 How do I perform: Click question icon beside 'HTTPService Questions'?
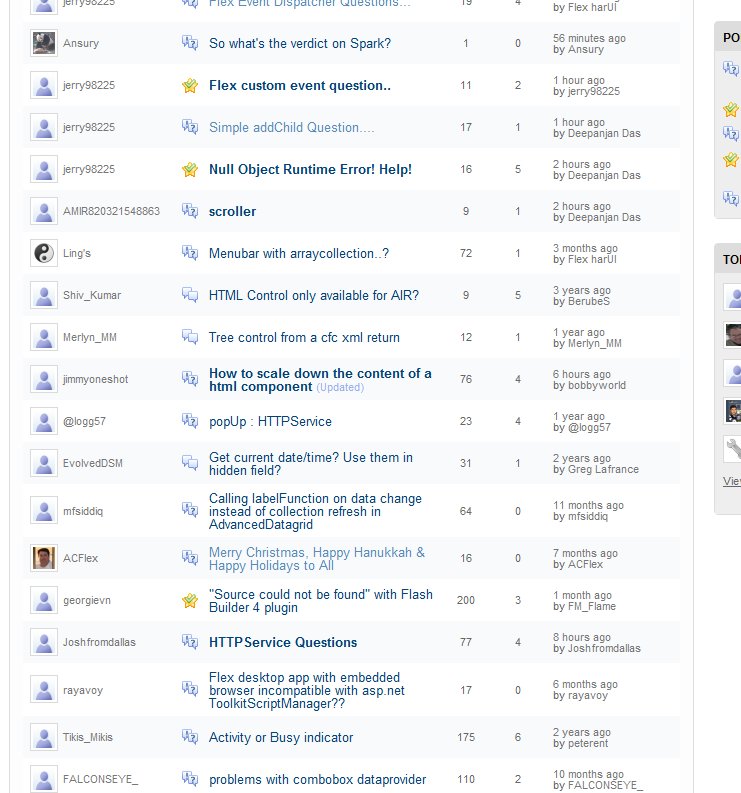[x=190, y=641]
